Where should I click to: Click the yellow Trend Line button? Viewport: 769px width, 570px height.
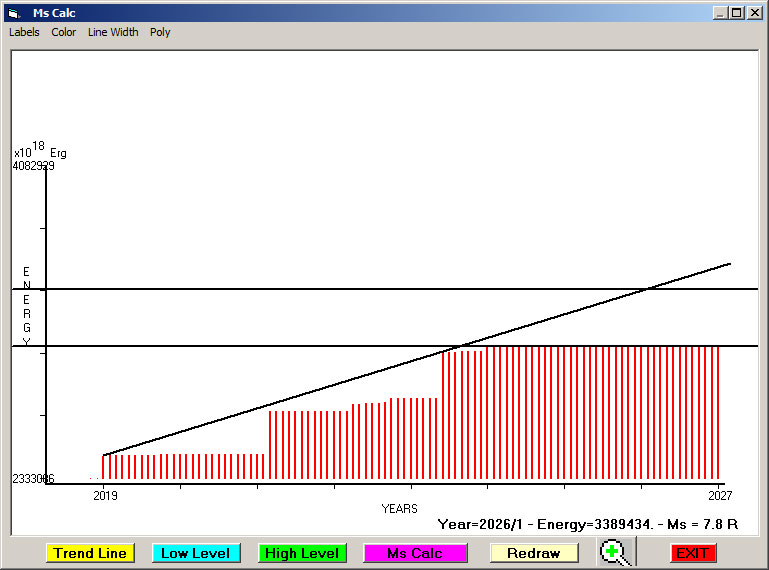(x=90, y=553)
